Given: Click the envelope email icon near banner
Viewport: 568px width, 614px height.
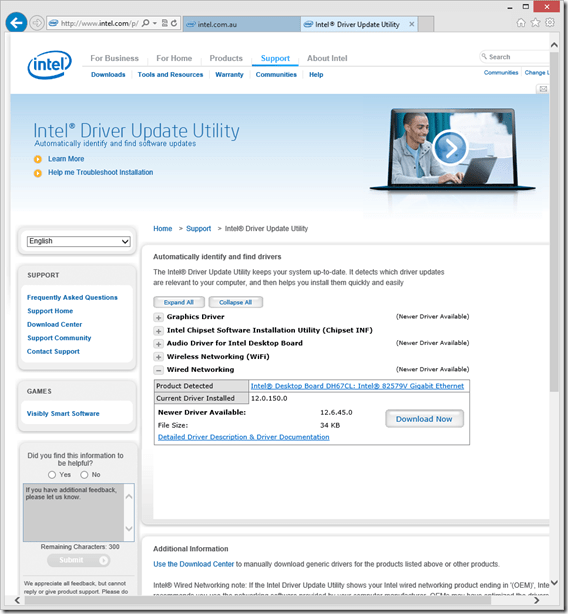Looking at the screenshot, I should (x=543, y=89).
